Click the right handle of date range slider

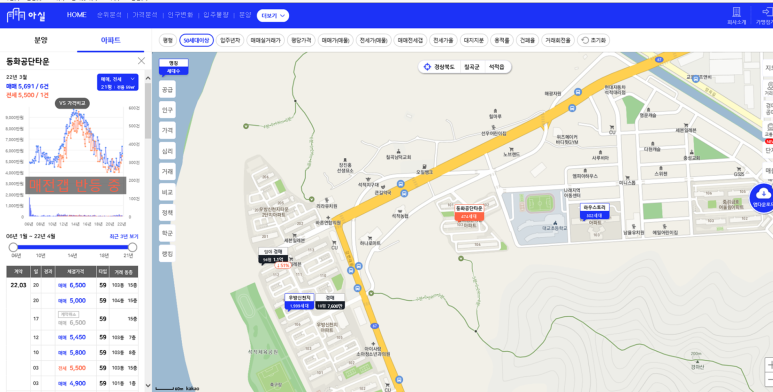(132, 247)
